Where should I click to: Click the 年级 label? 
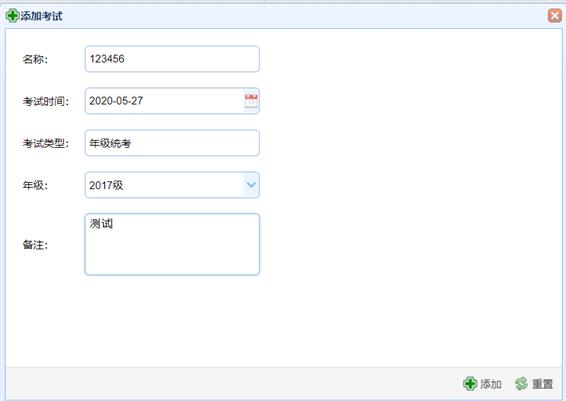point(35,185)
